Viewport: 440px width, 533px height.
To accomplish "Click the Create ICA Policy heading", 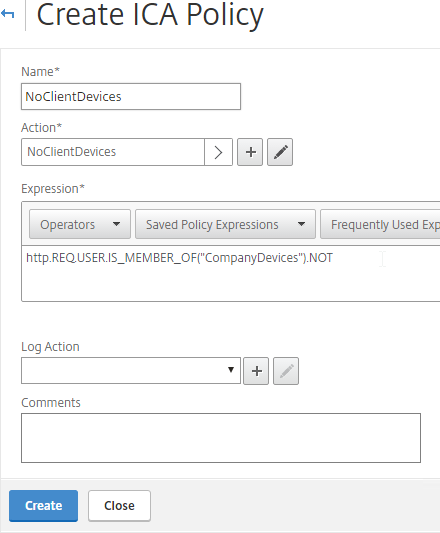I will 150,15.
